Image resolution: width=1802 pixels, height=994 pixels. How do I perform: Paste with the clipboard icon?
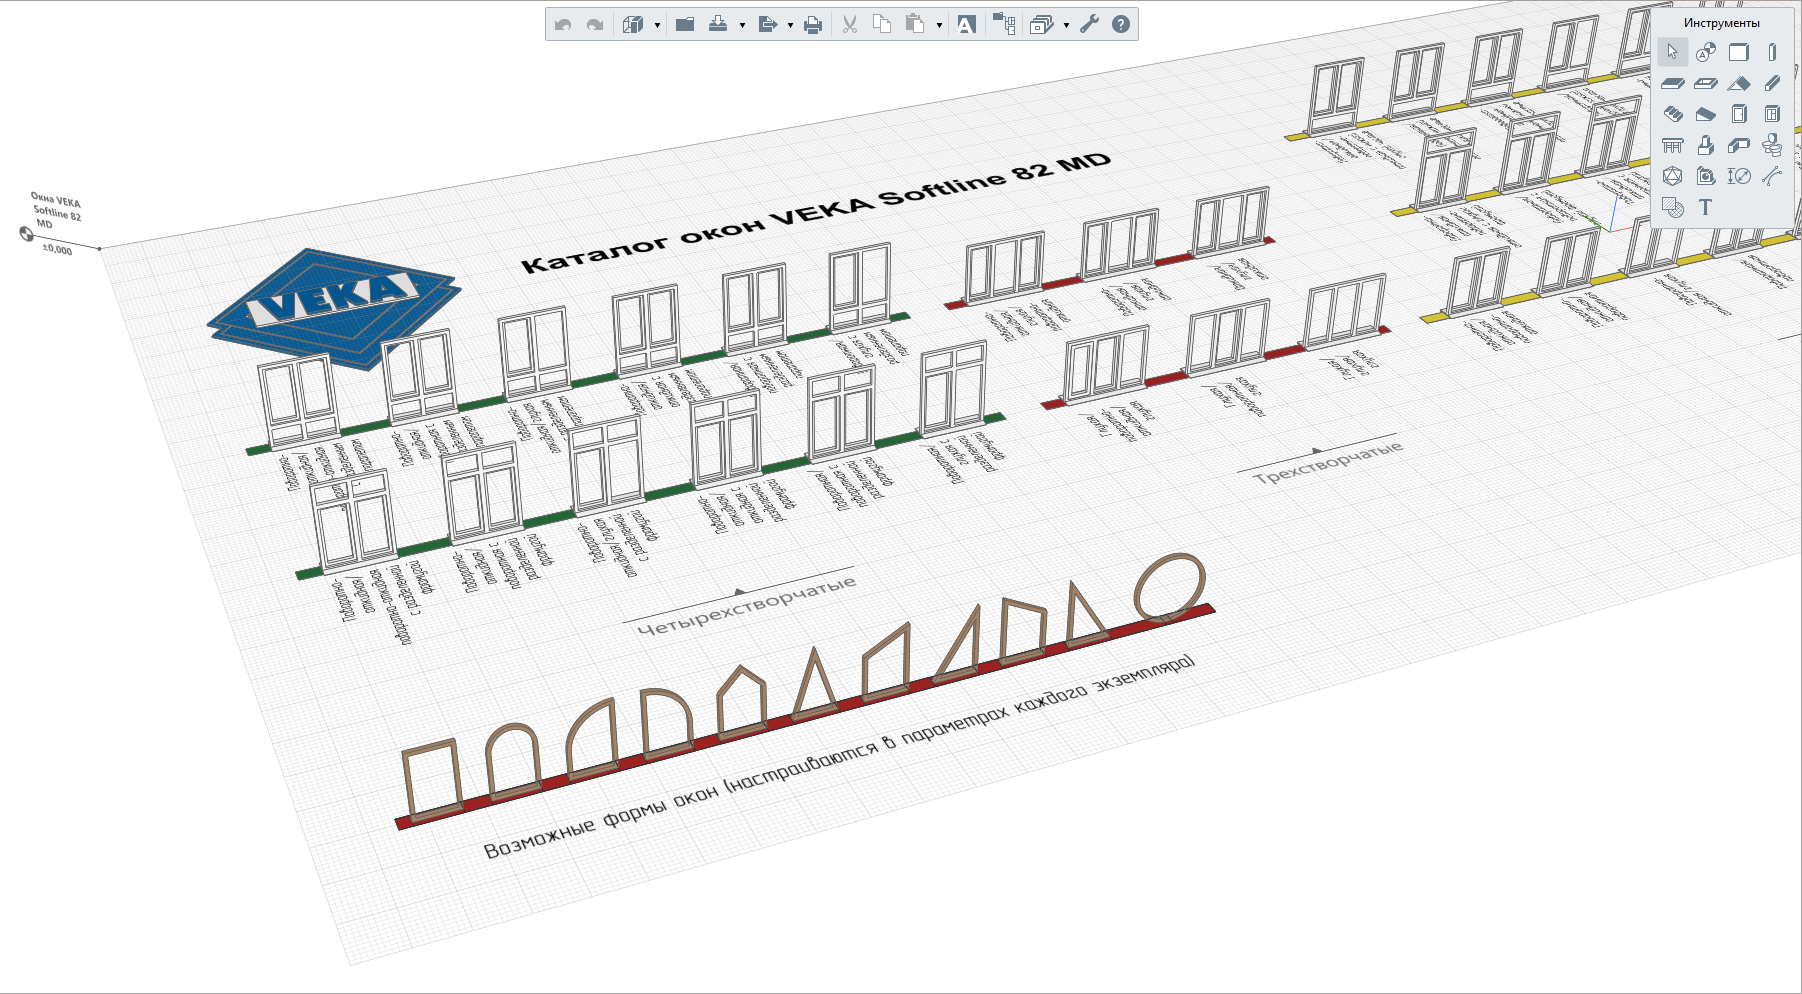pyautogui.click(x=915, y=25)
